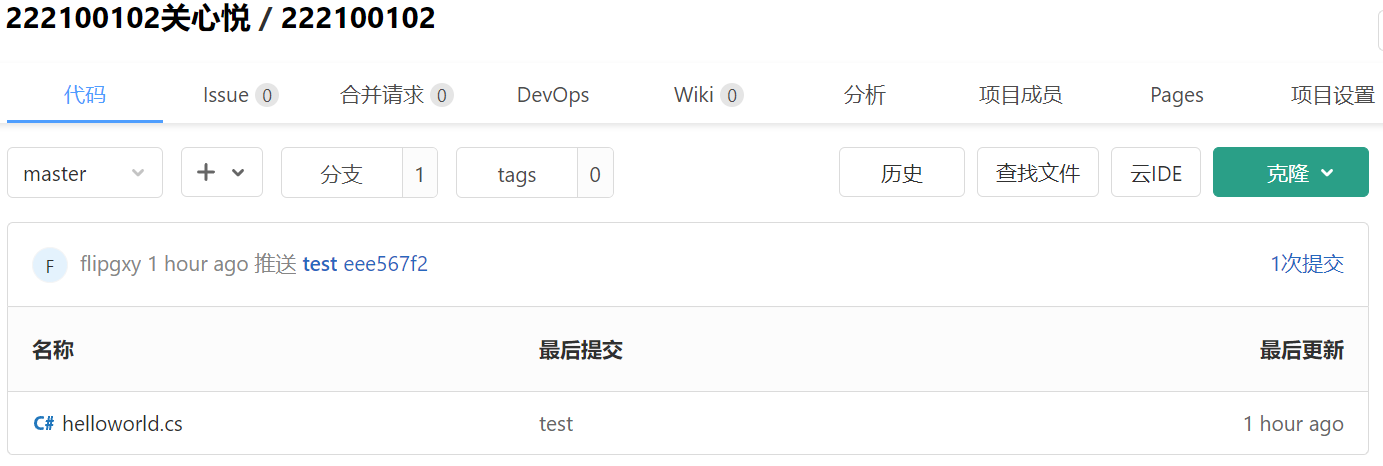View the 1次提交 commits link
Image resolution: width=1383 pixels, height=466 pixels.
pos(1307,264)
